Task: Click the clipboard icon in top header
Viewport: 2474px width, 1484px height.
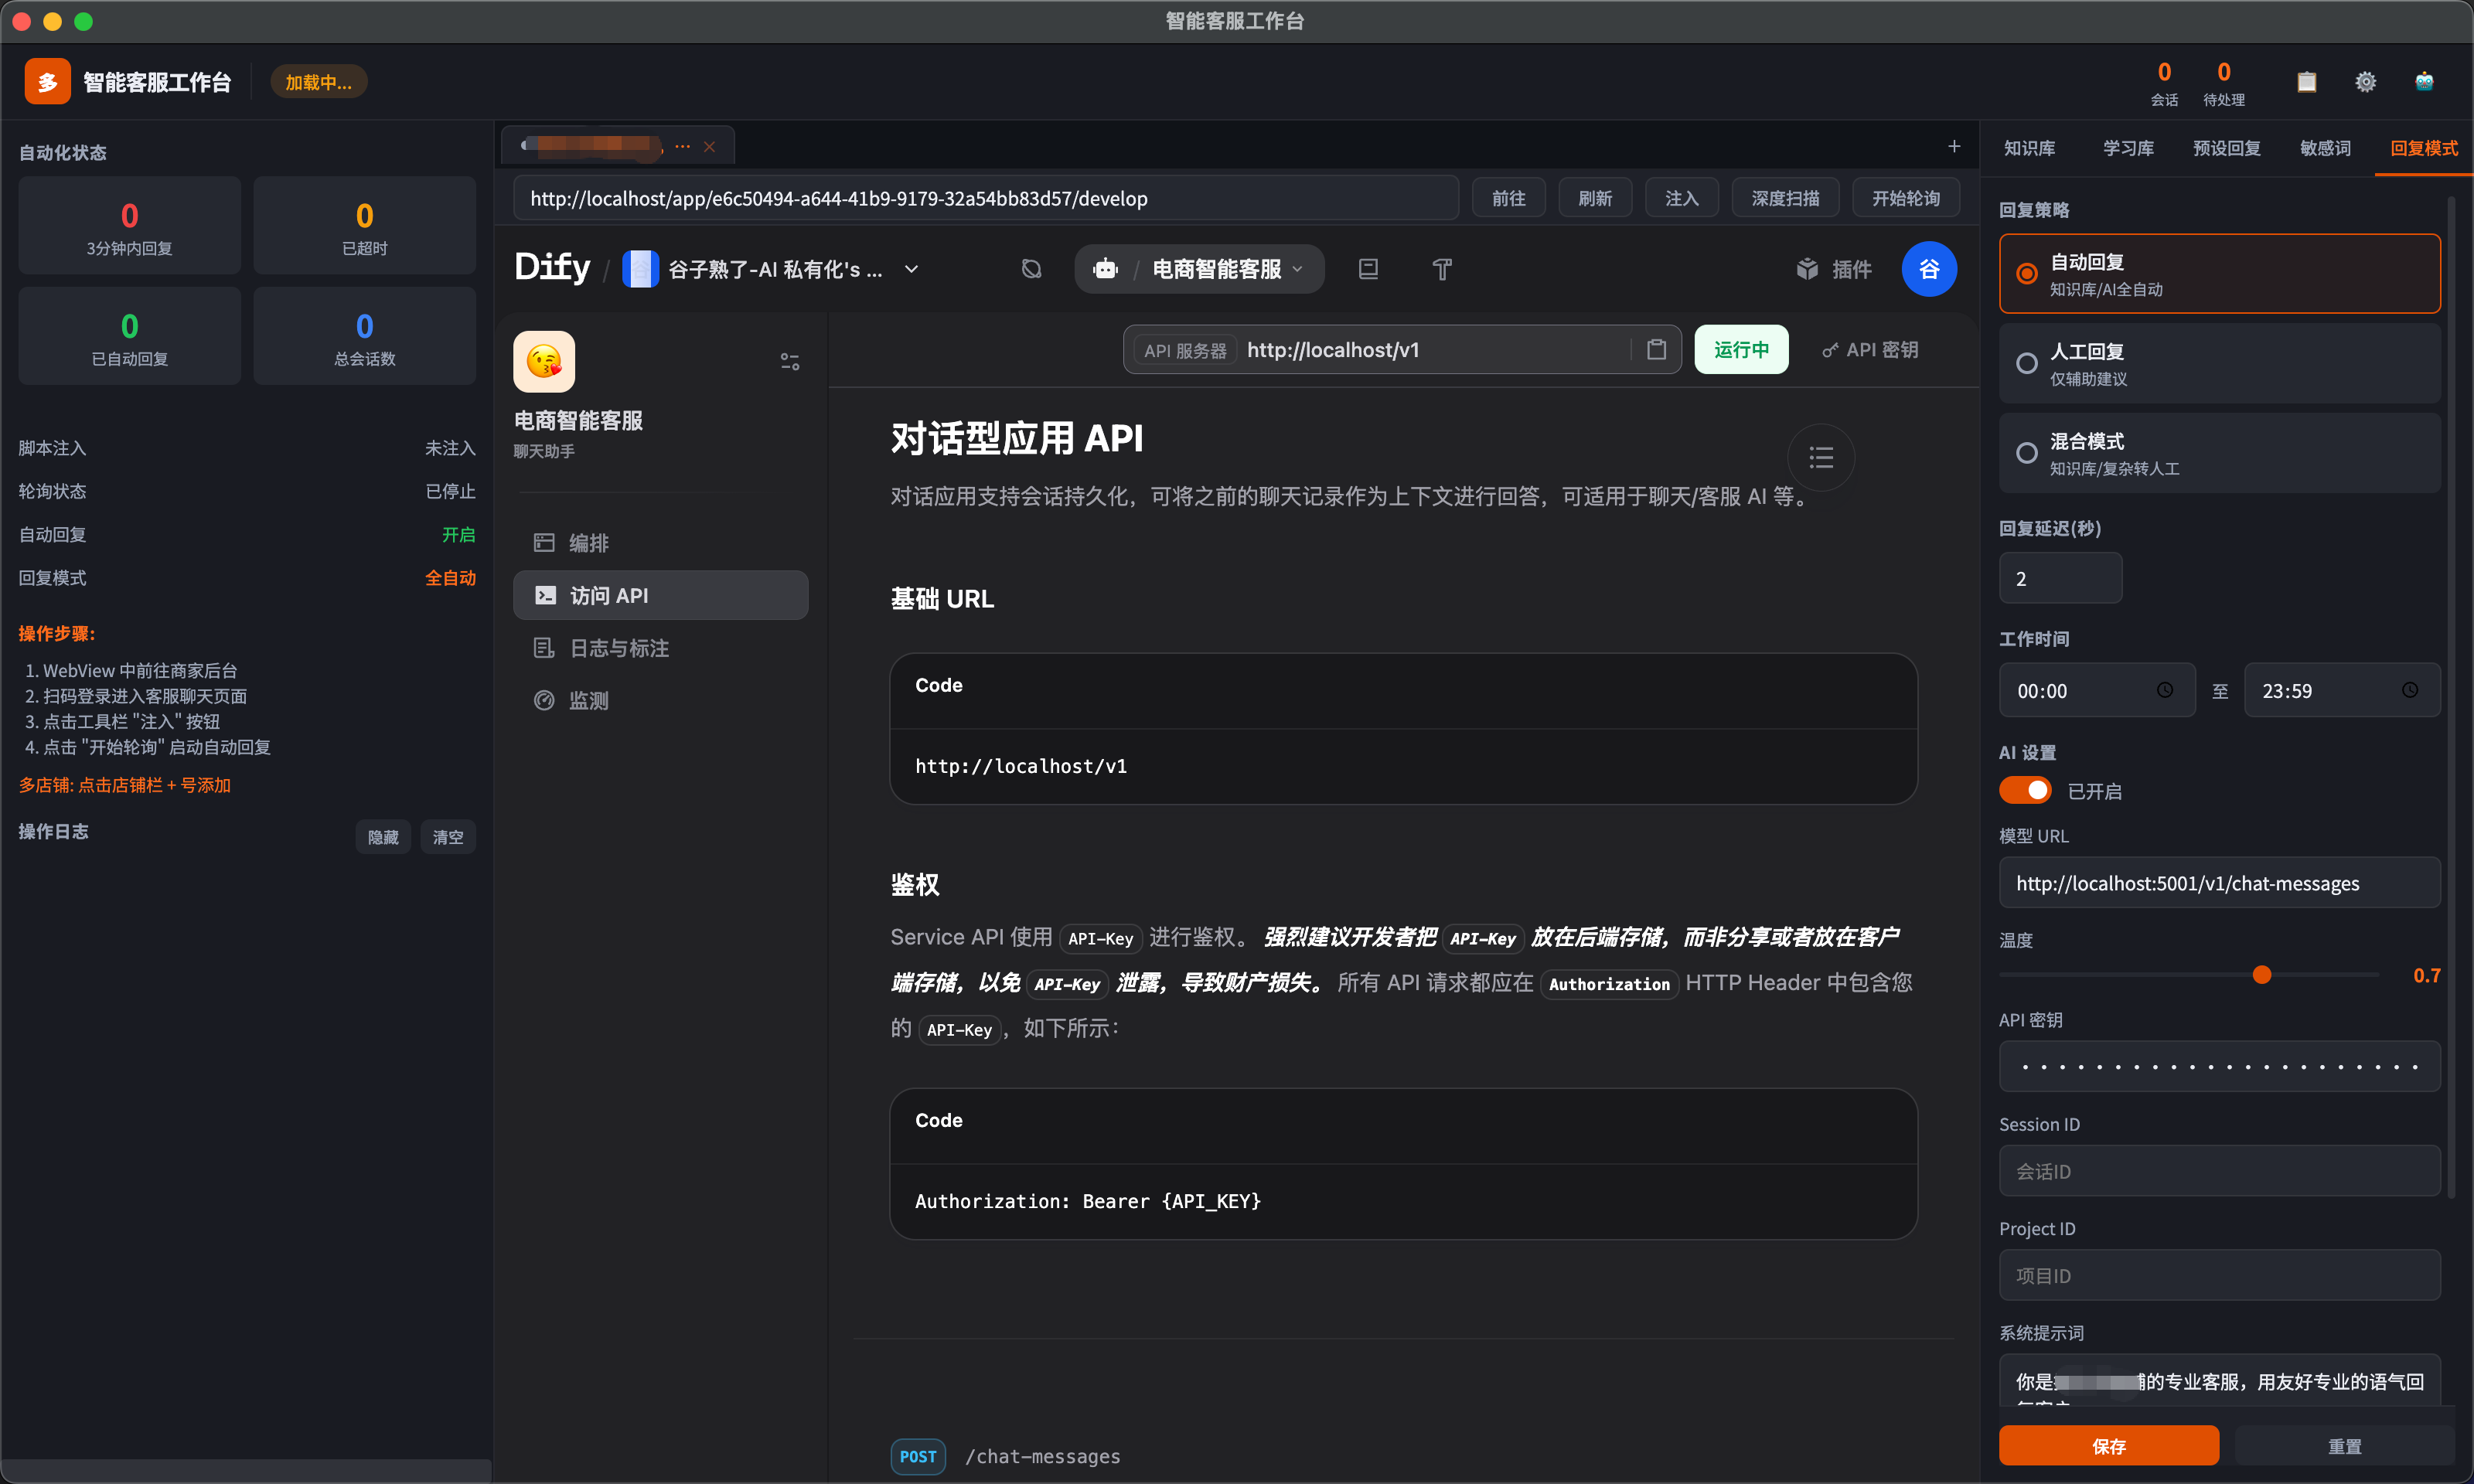Action: (x=2306, y=82)
